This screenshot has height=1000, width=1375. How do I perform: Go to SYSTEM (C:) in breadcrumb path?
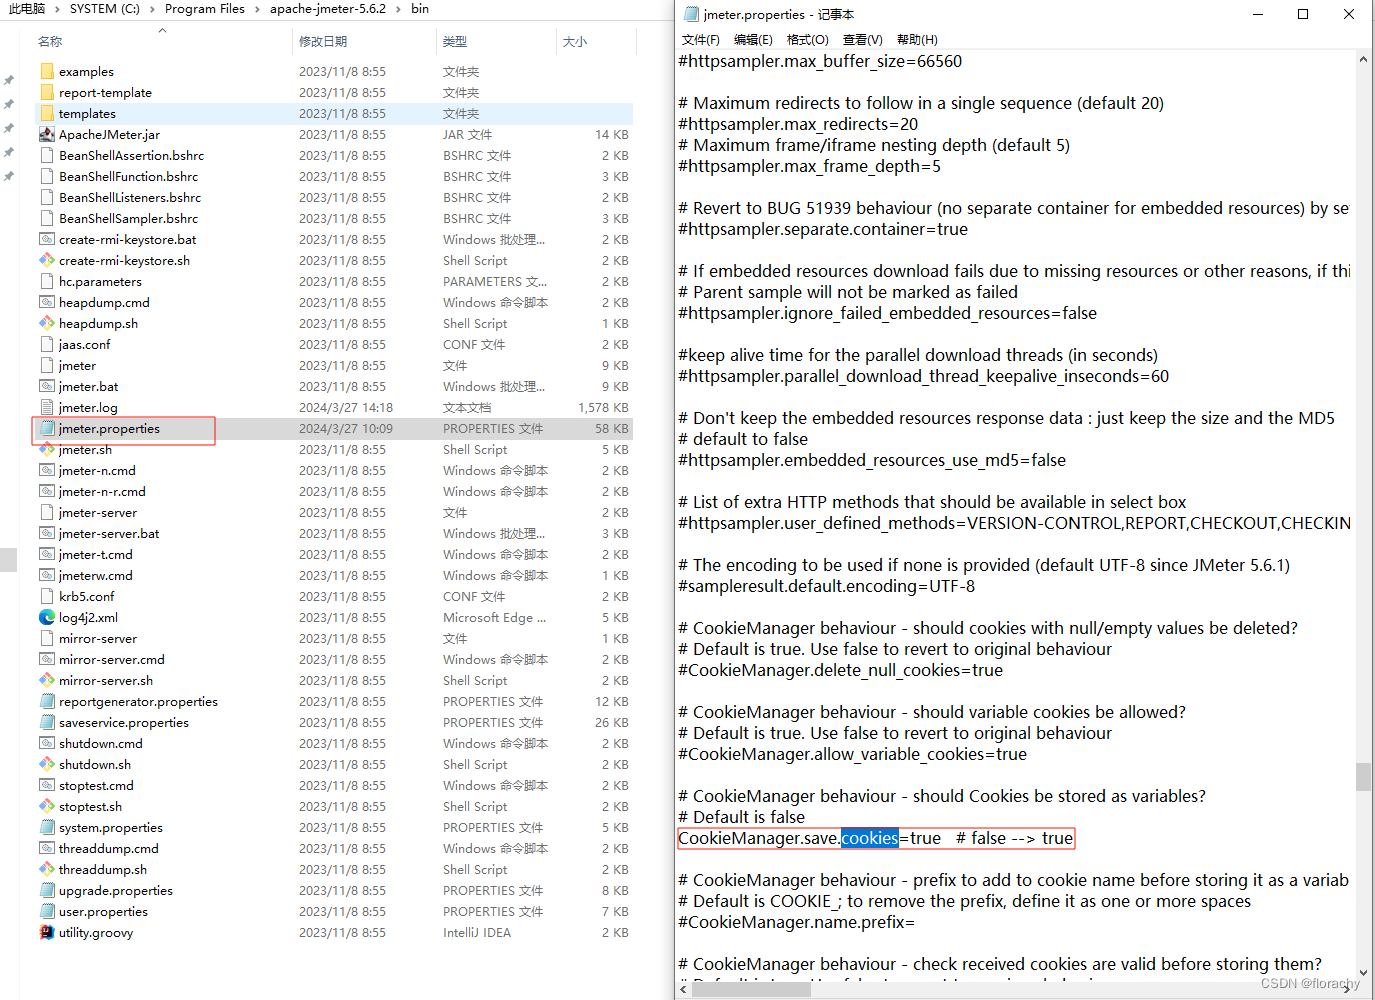[x=105, y=9]
